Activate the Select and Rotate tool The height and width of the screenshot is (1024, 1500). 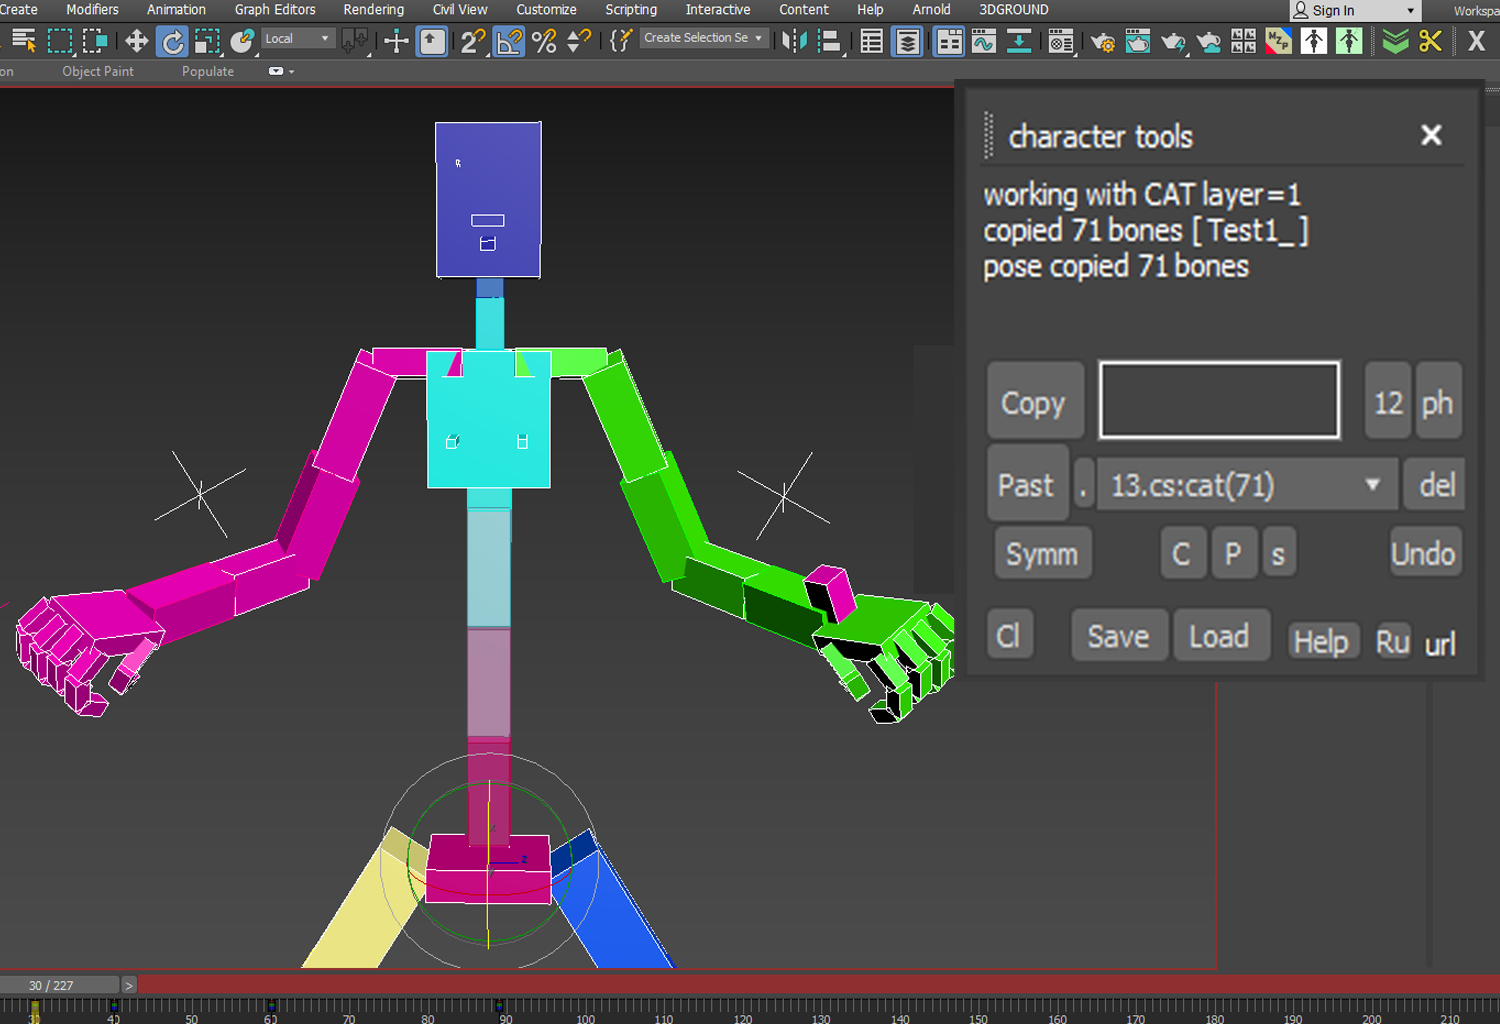(172, 41)
